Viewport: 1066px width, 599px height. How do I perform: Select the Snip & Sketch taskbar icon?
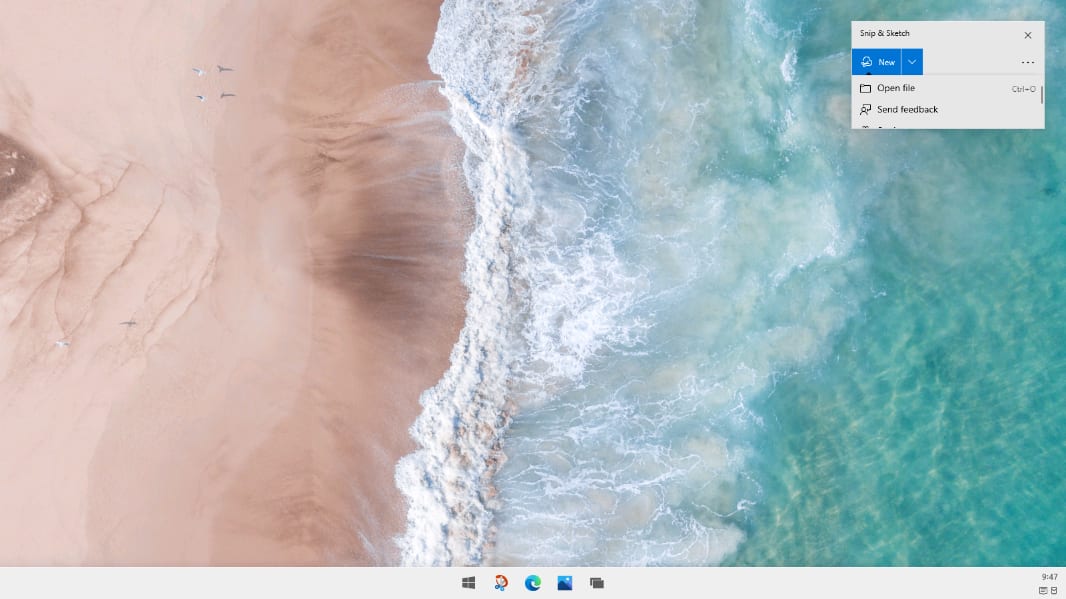click(501, 583)
